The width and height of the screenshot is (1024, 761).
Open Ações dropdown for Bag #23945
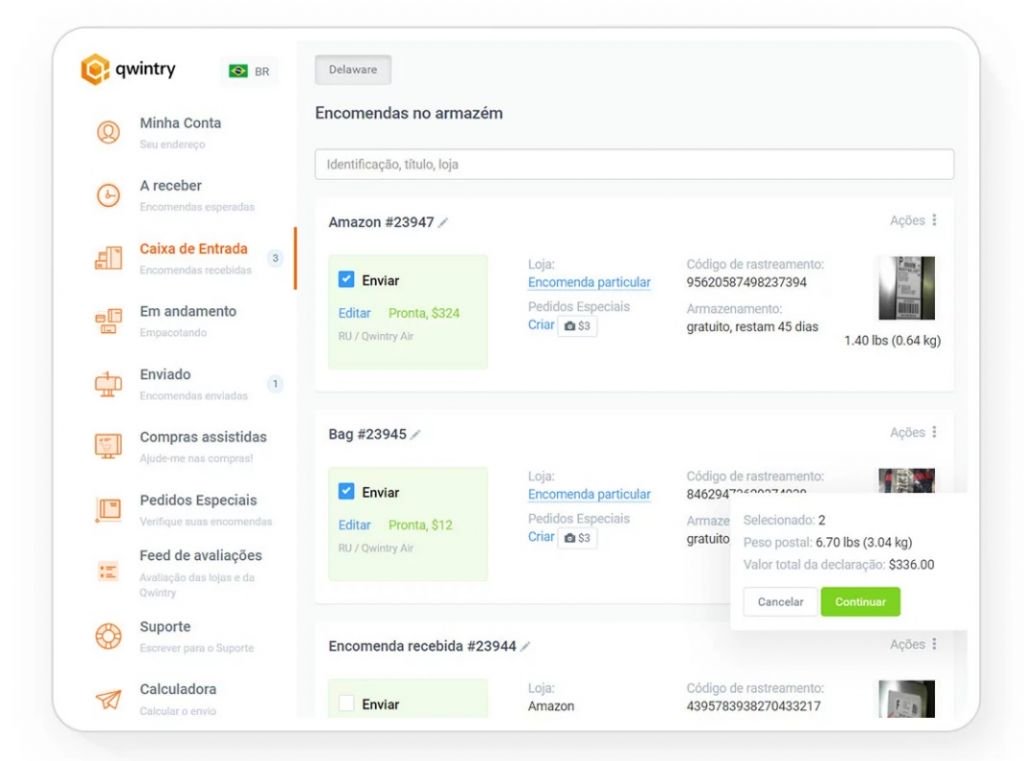point(914,432)
